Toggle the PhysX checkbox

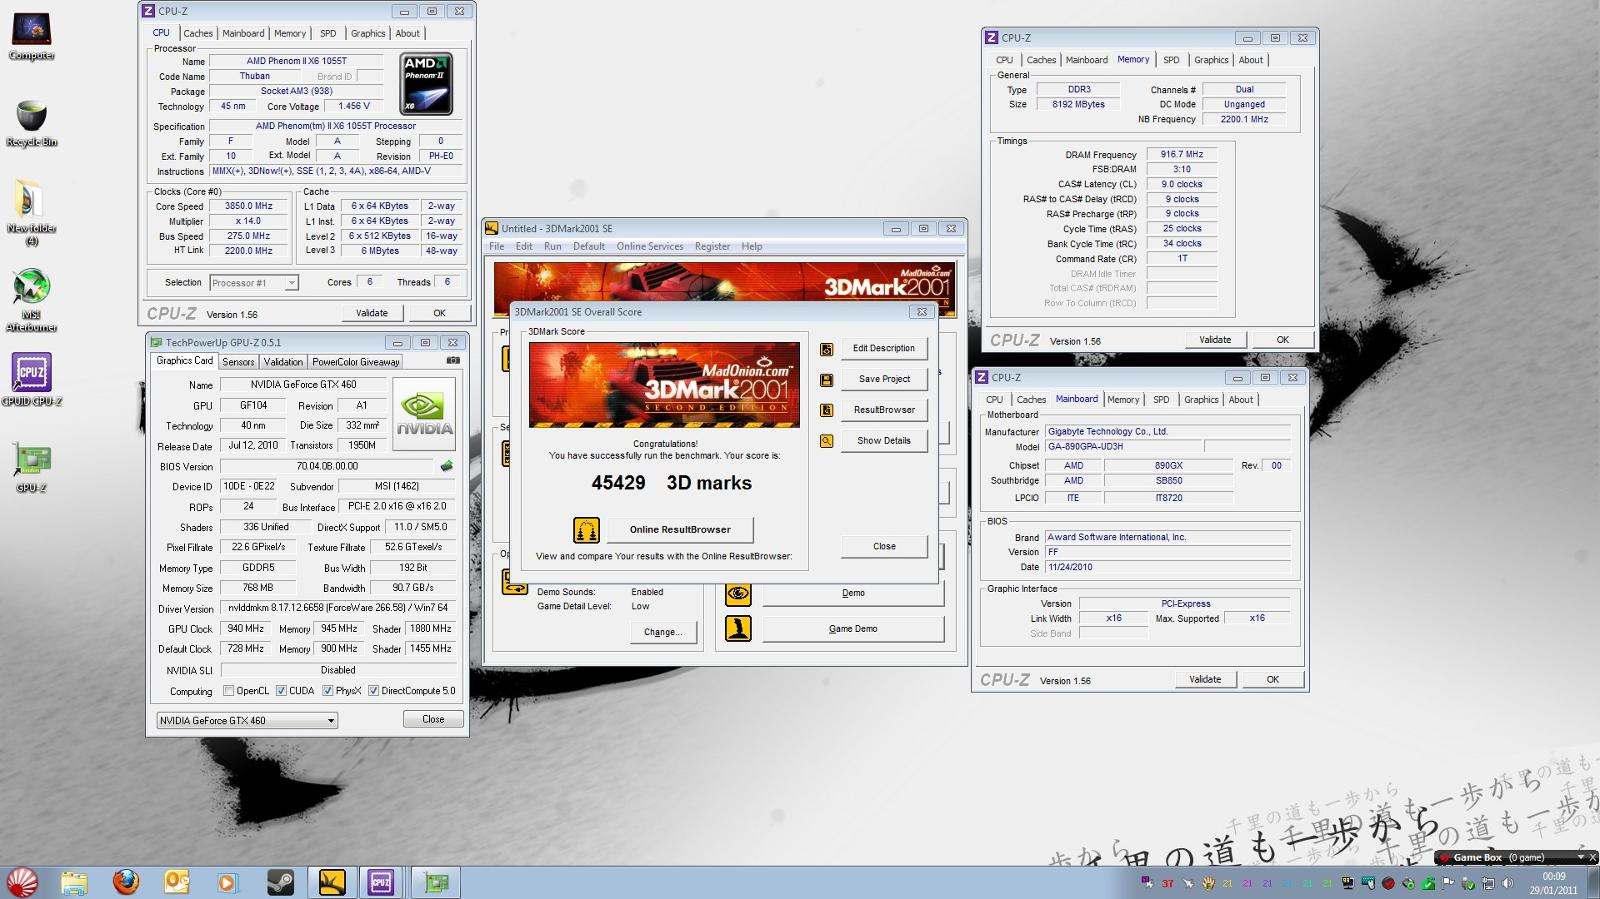[x=327, y=691]
